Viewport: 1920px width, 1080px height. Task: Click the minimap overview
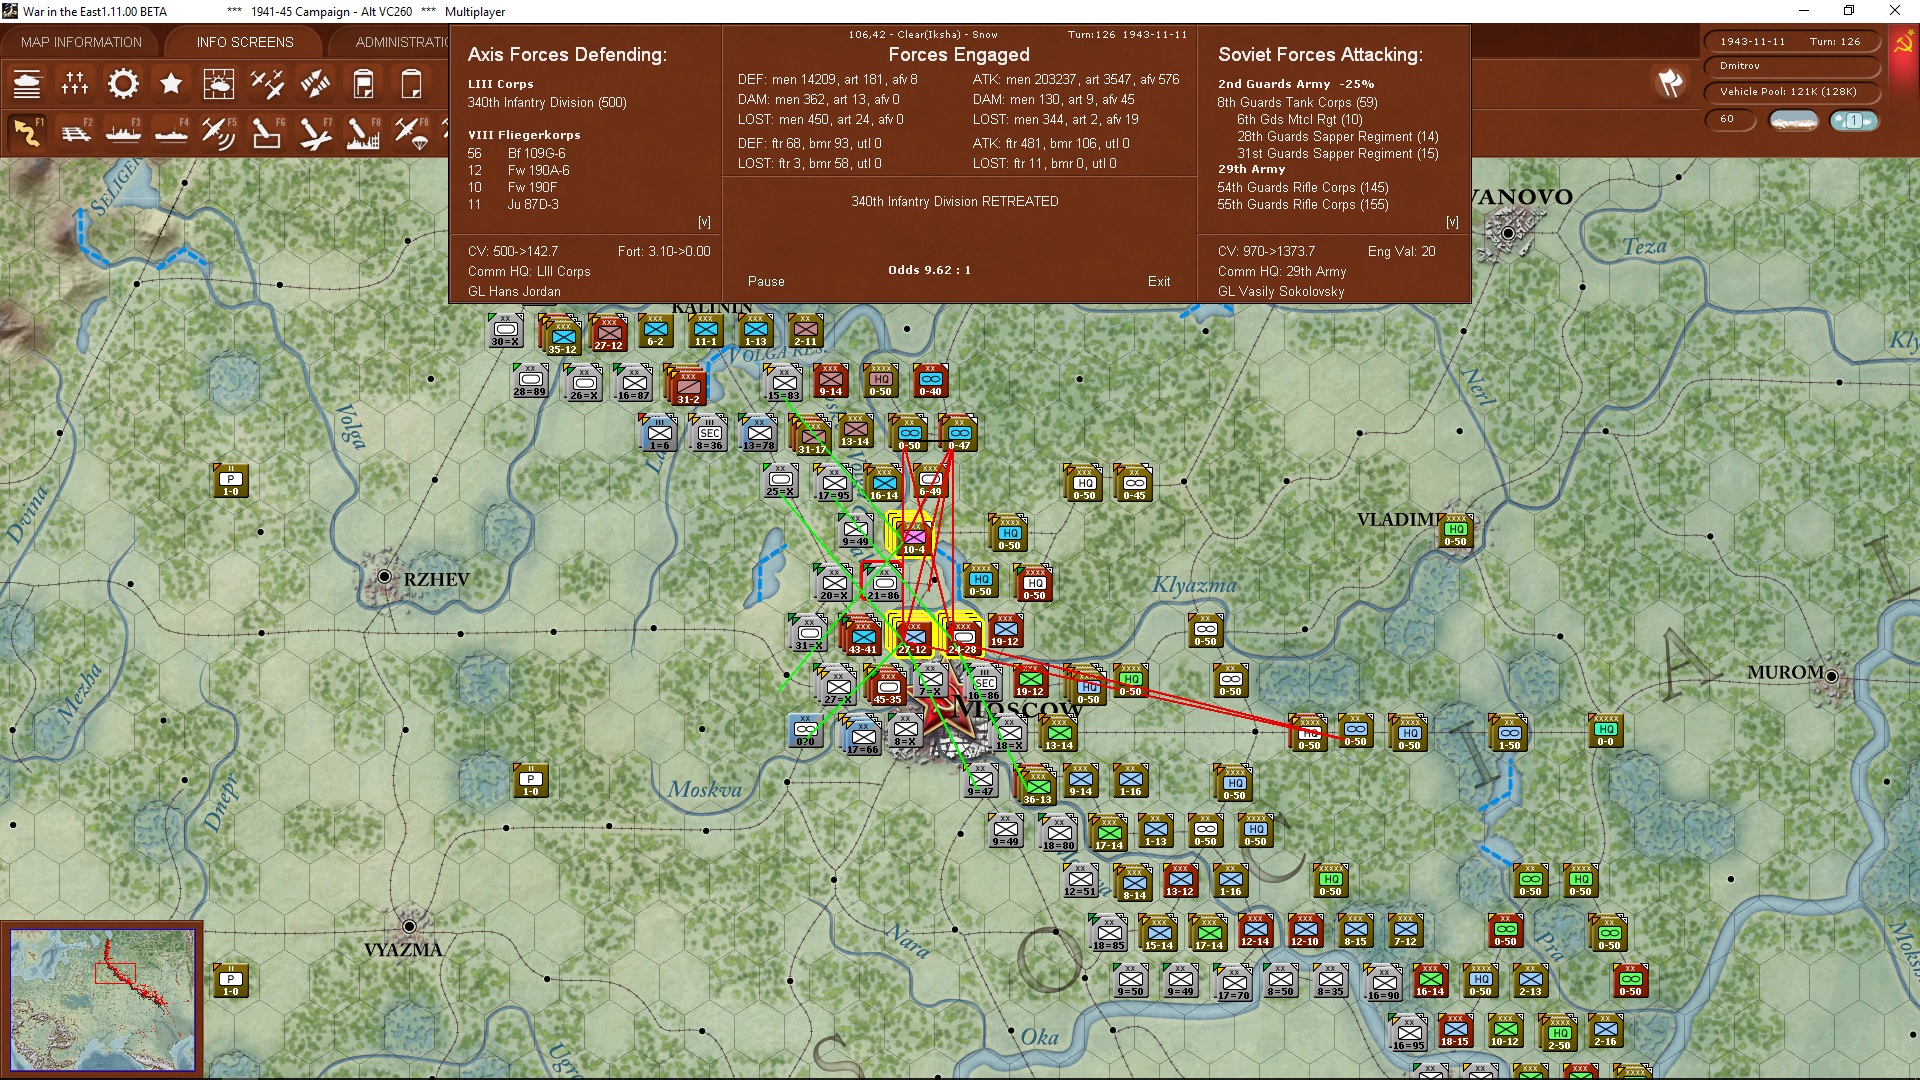tap(102, 1000)
